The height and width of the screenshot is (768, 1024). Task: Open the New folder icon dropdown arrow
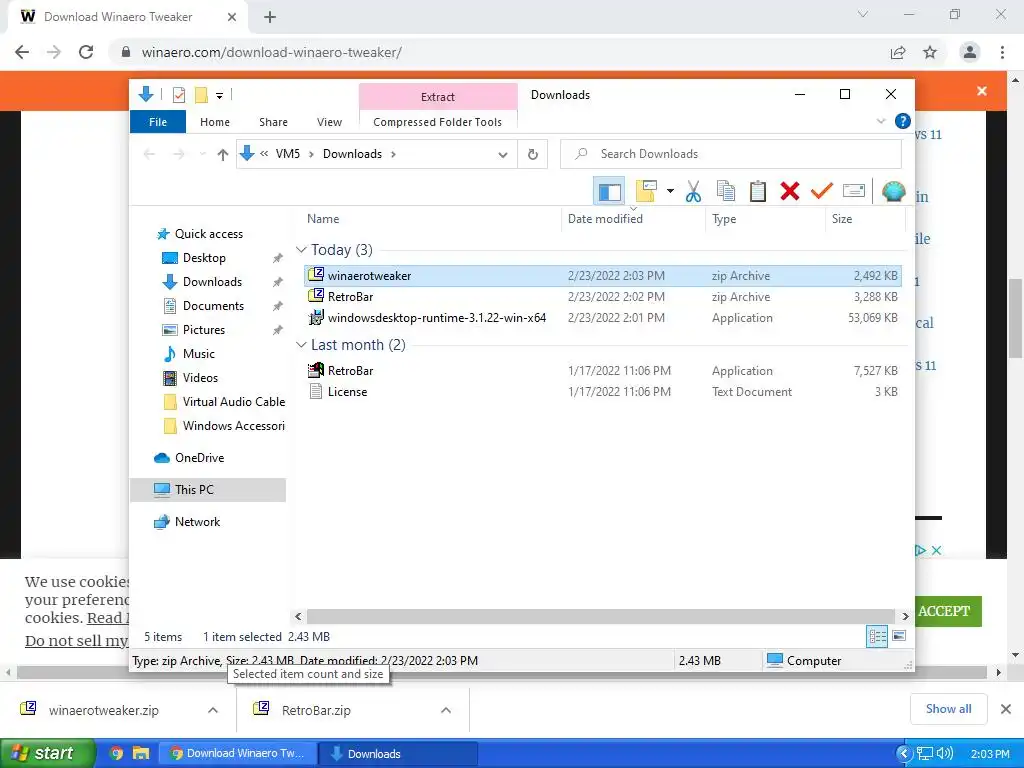670,191
